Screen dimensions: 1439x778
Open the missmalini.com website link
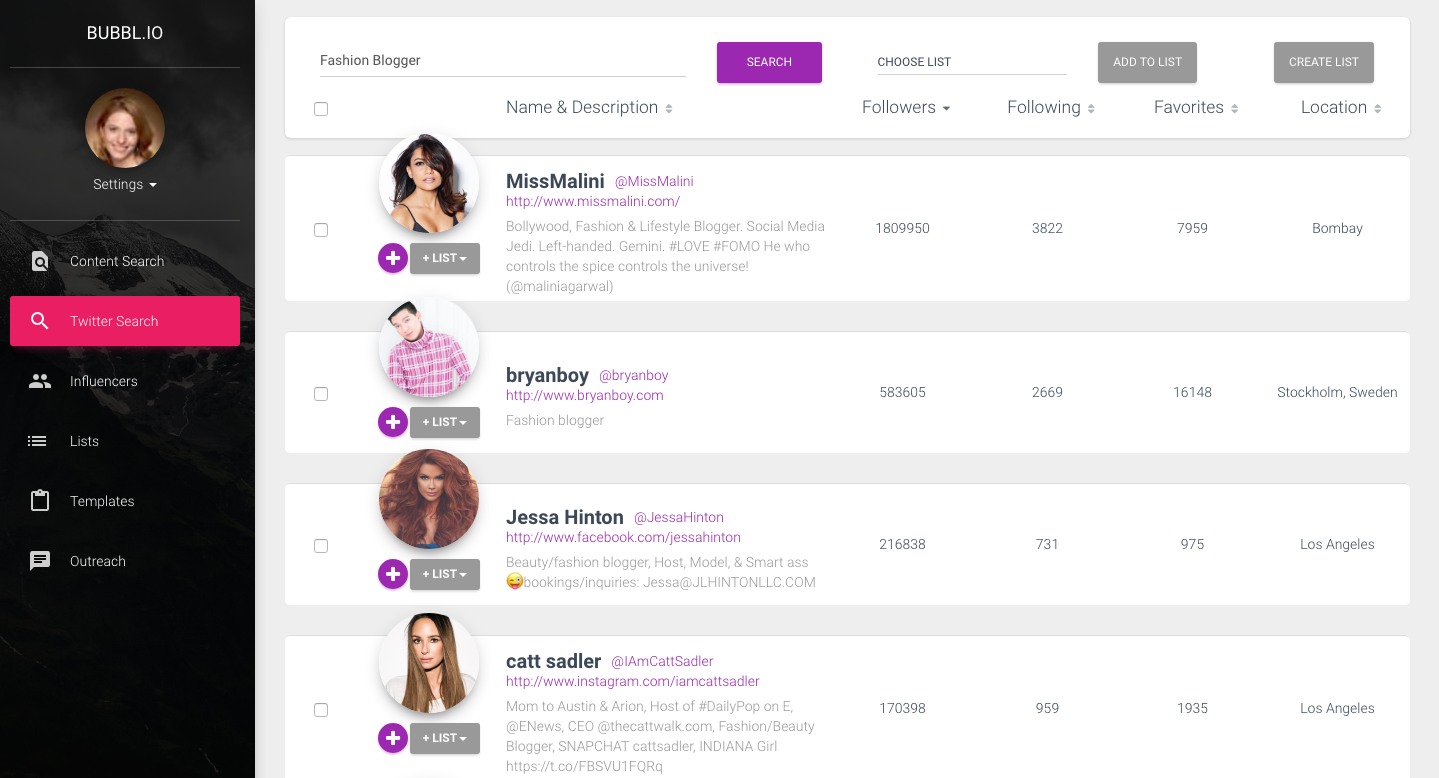point(593,201)
